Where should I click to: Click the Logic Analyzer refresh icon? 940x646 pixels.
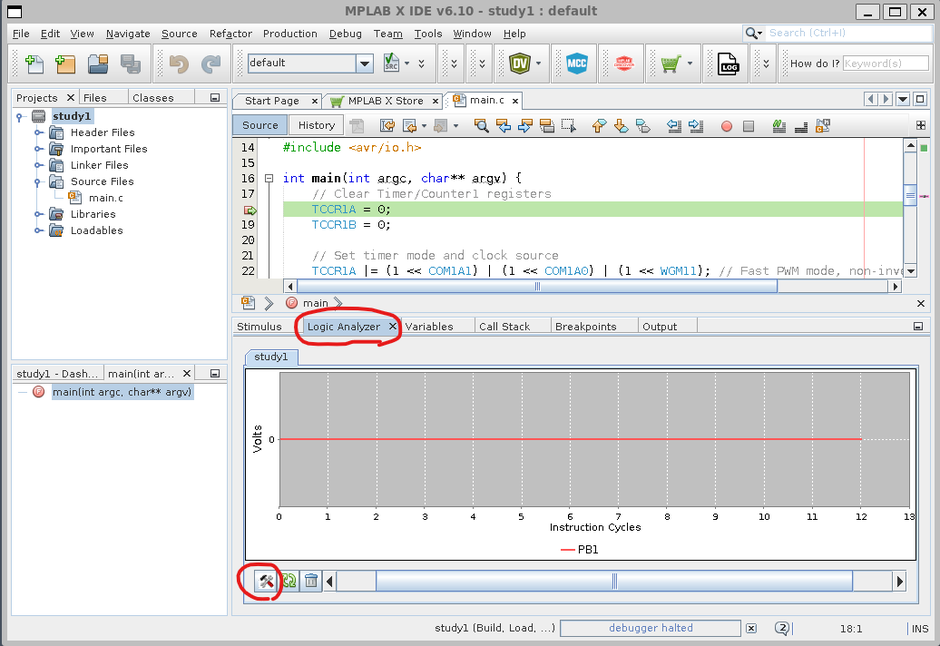pos(288,581)
